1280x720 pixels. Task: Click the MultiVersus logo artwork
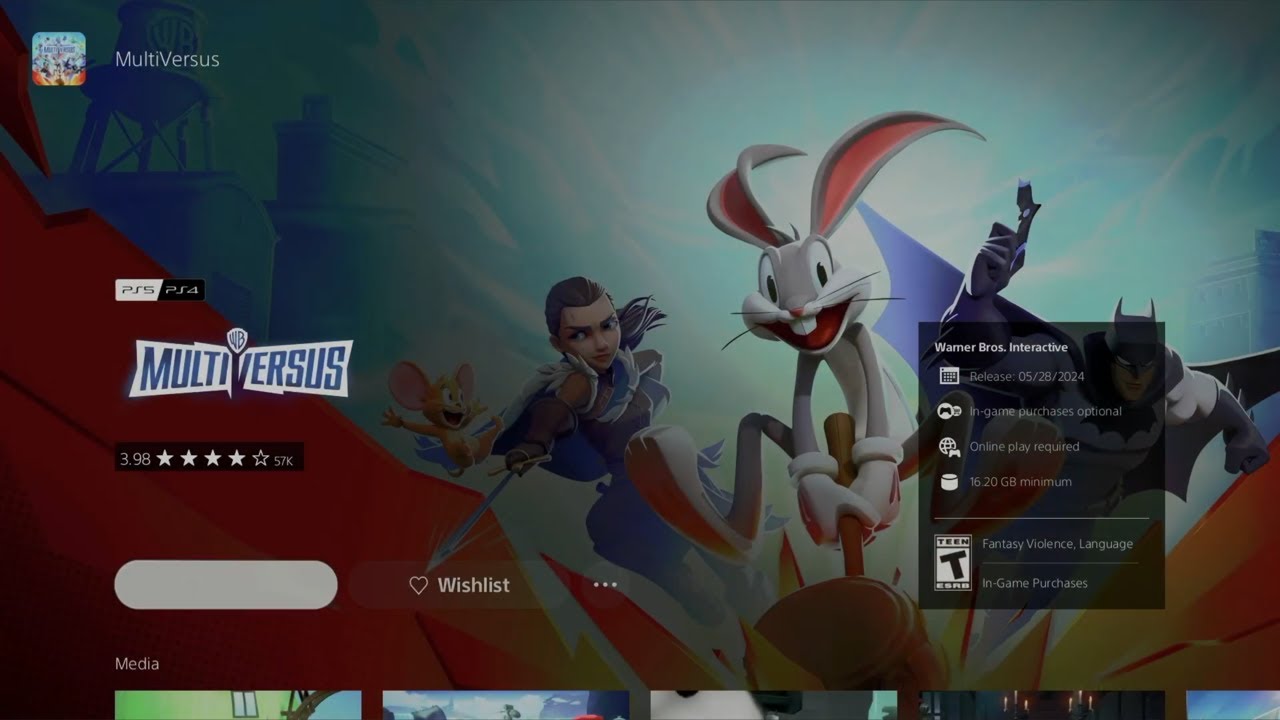coord(240,365)
